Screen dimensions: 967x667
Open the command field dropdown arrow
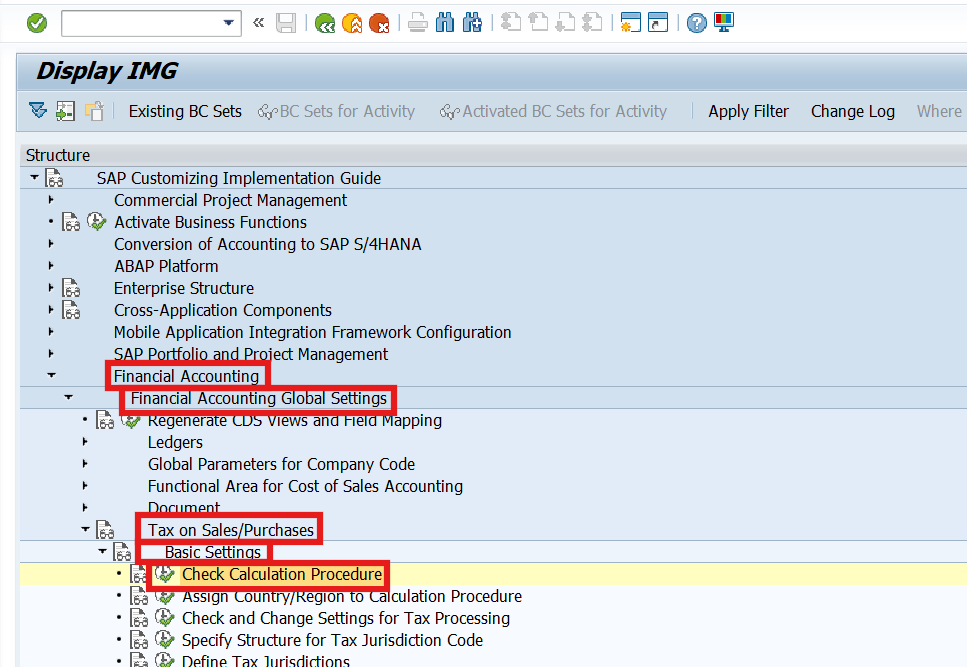pyautogui.click(x=228, y=22)
